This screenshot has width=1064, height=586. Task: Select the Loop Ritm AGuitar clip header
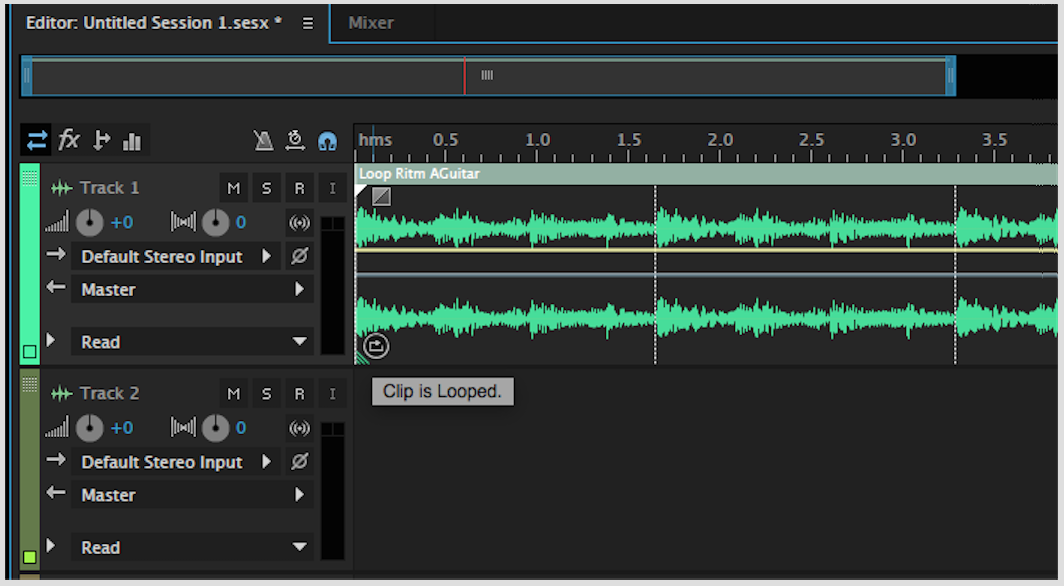click(706, 174)
